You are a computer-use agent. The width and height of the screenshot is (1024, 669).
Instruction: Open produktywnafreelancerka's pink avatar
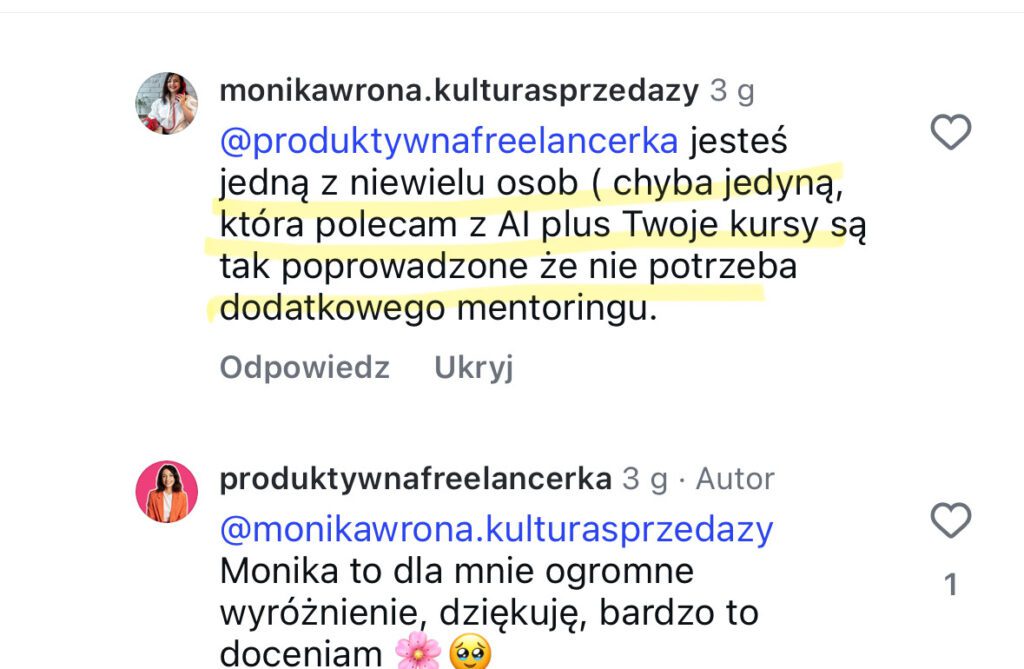[x=167, y=492]
